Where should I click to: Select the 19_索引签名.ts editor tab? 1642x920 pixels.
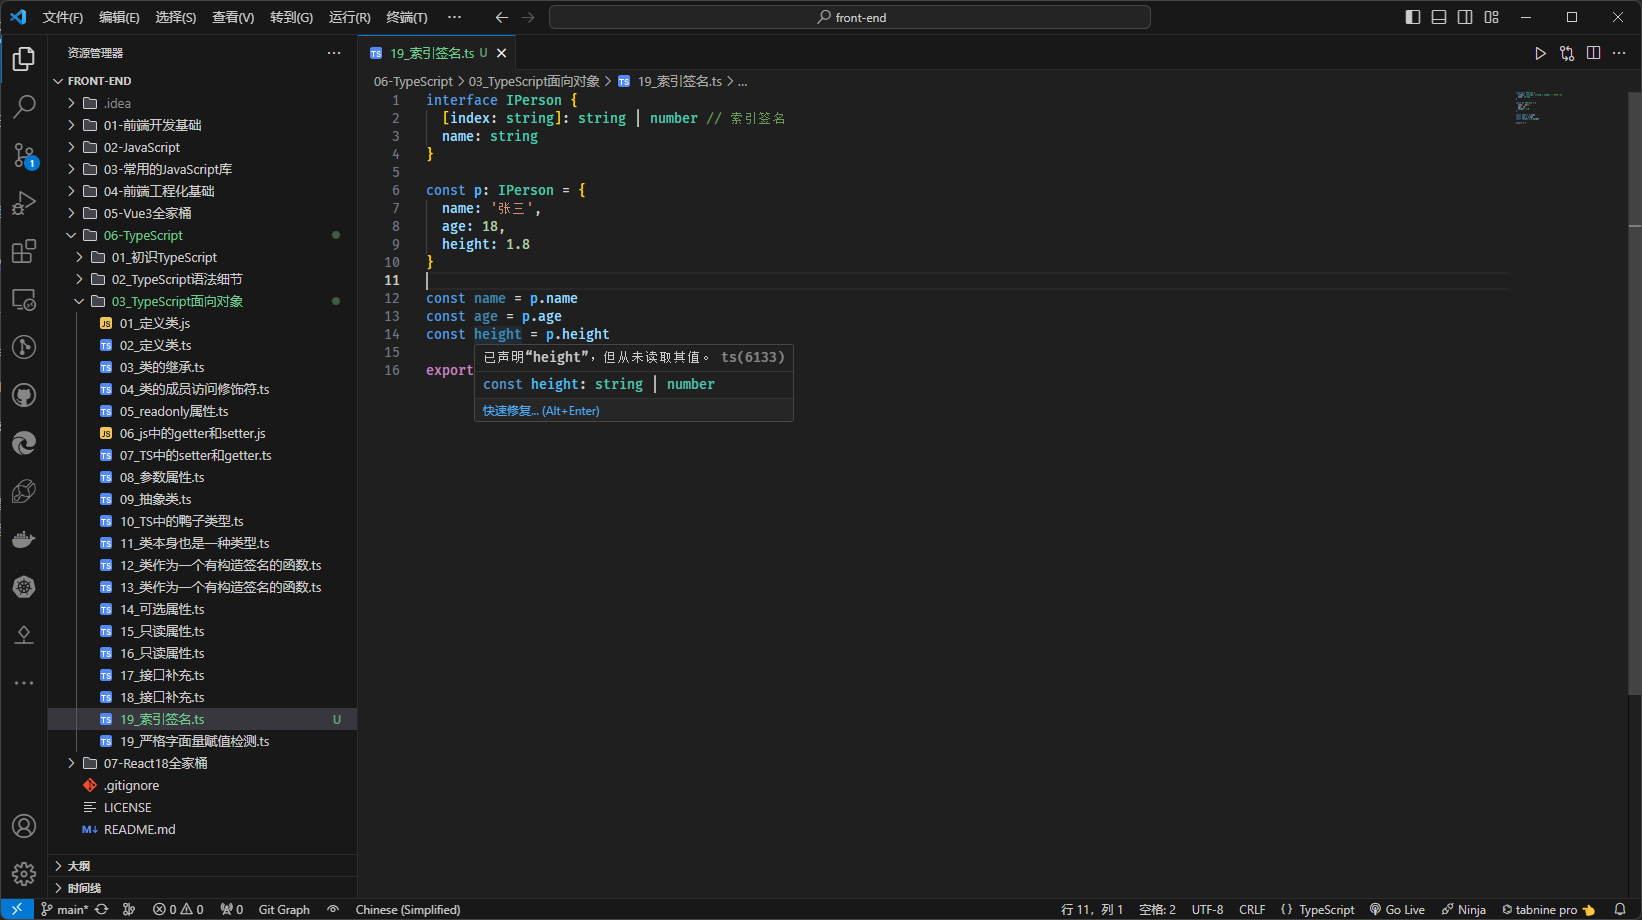point(432,53)
